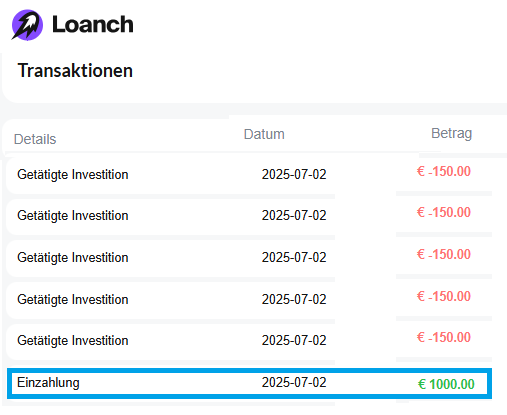The image size is (507, 415).
Task: Click the date of the fifth investment row
Action: 294,340
